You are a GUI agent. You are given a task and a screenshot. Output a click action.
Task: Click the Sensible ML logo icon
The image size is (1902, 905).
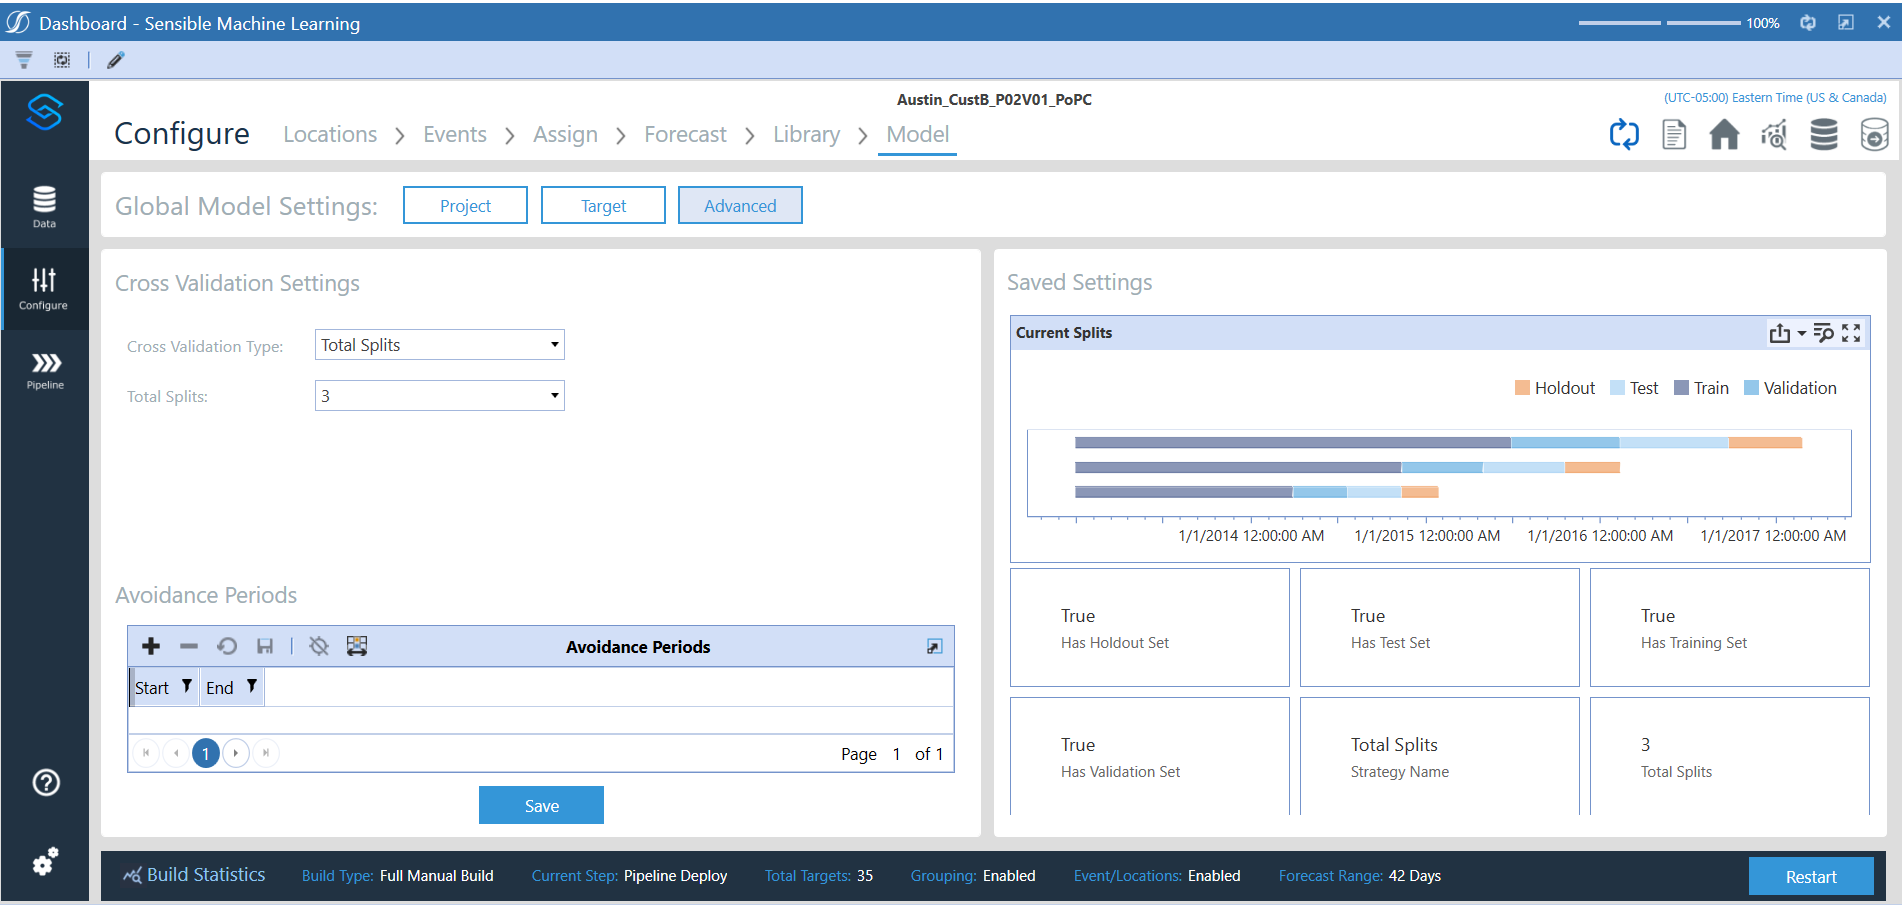point(45,112)
